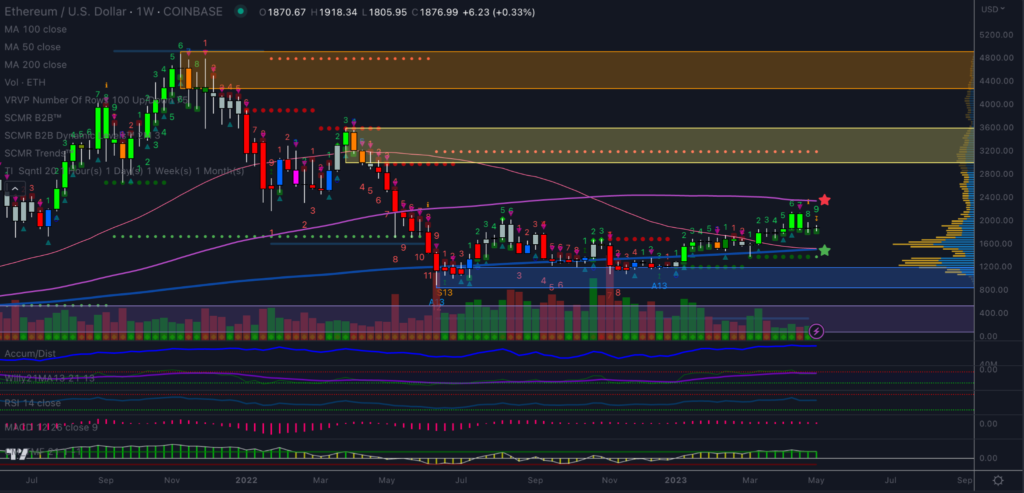
Task: Click the 4000.00 price axis label
Action: click(x=995, y=104)
